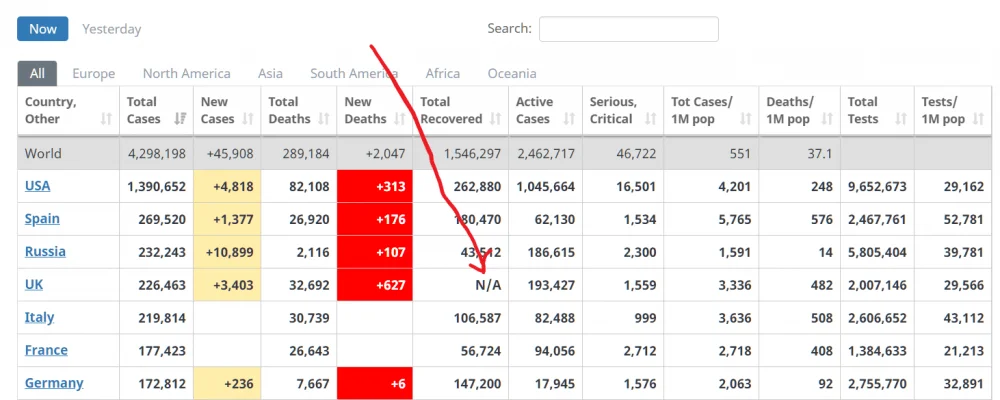Focus the Search input field
Image resolution: width=1000 pixels, height=400 pixels.
point(629,29)
